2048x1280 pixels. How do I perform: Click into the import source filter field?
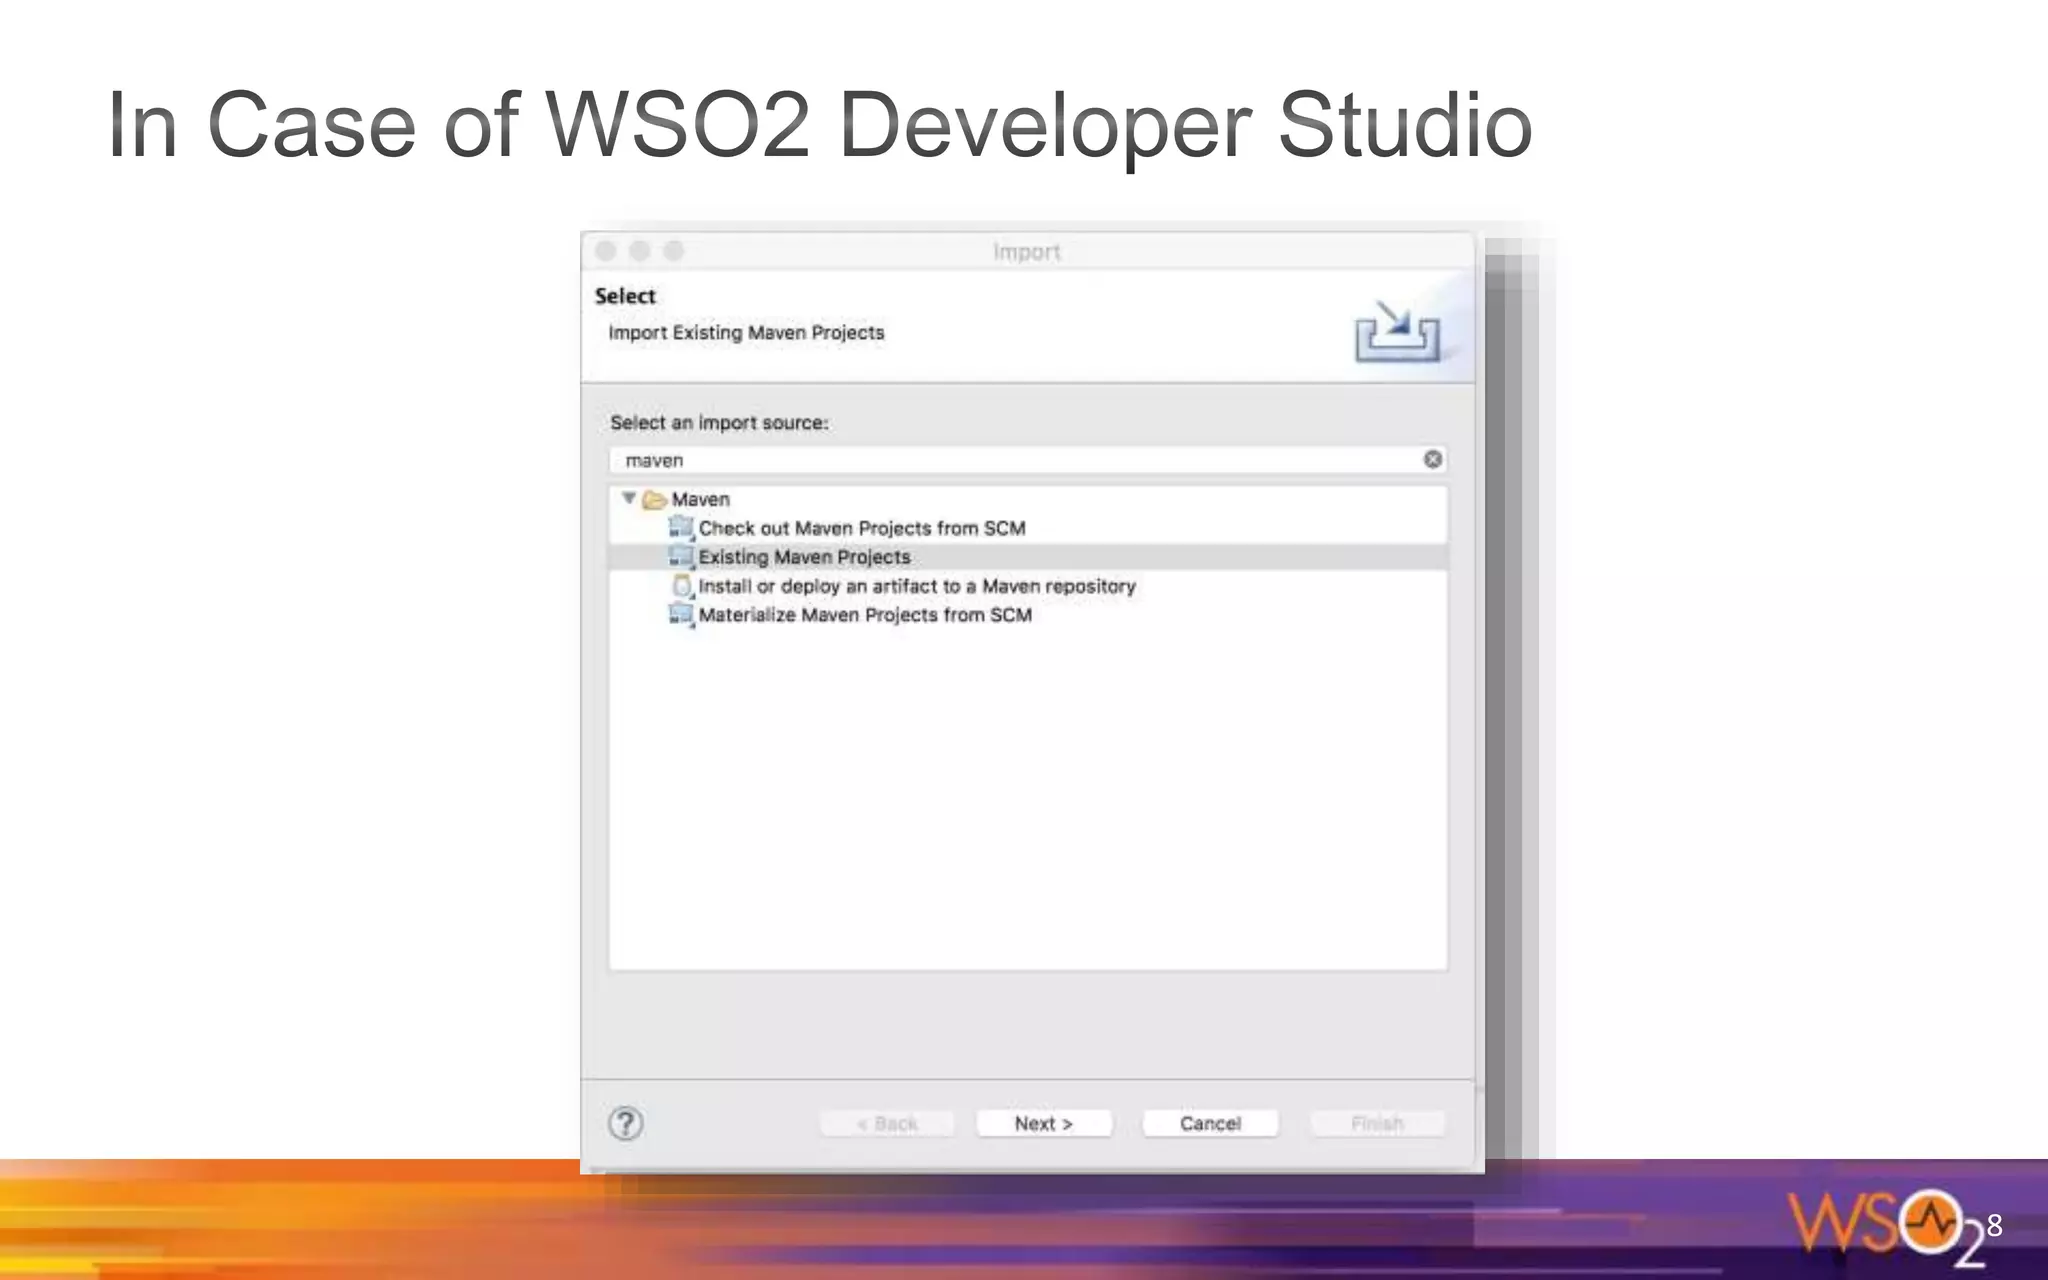click(1000, 460)
